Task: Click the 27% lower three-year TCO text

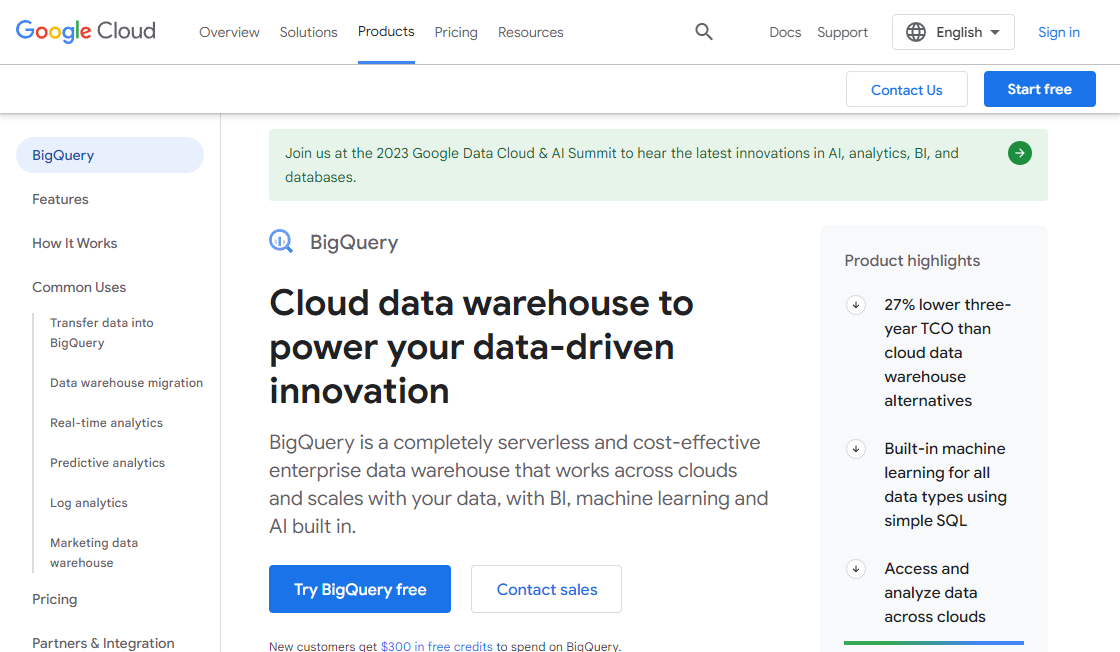Action: point(947,353)
